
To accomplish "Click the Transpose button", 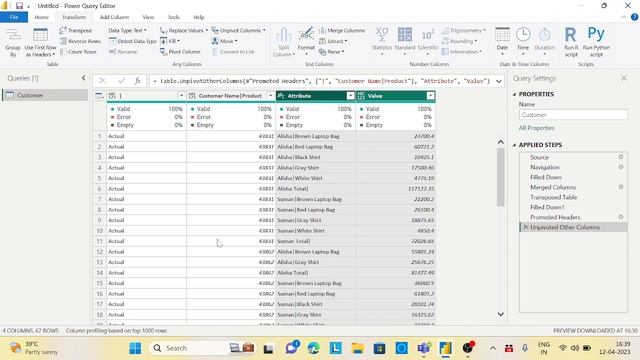I will click(76, 31).
